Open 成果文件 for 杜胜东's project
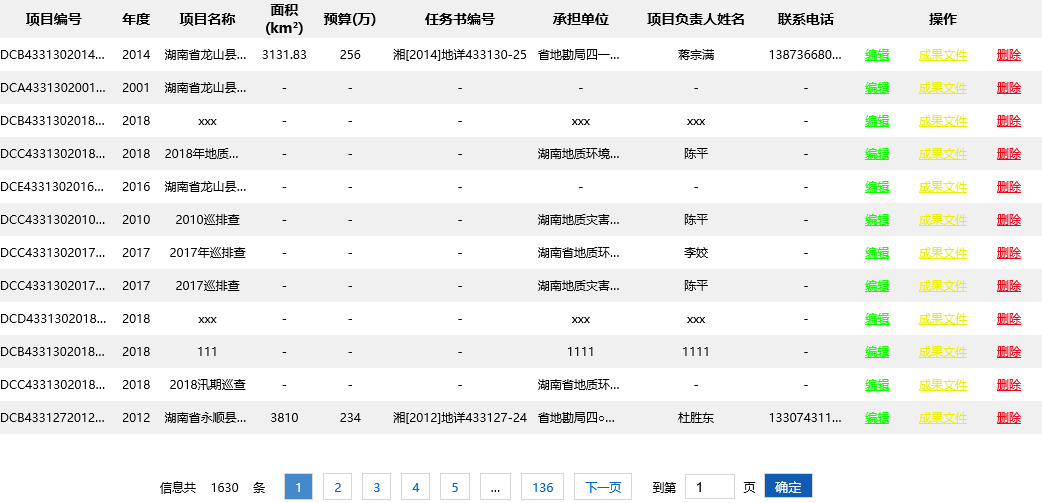This screenshot has width=1042, height=503. [x=942, y=418]
